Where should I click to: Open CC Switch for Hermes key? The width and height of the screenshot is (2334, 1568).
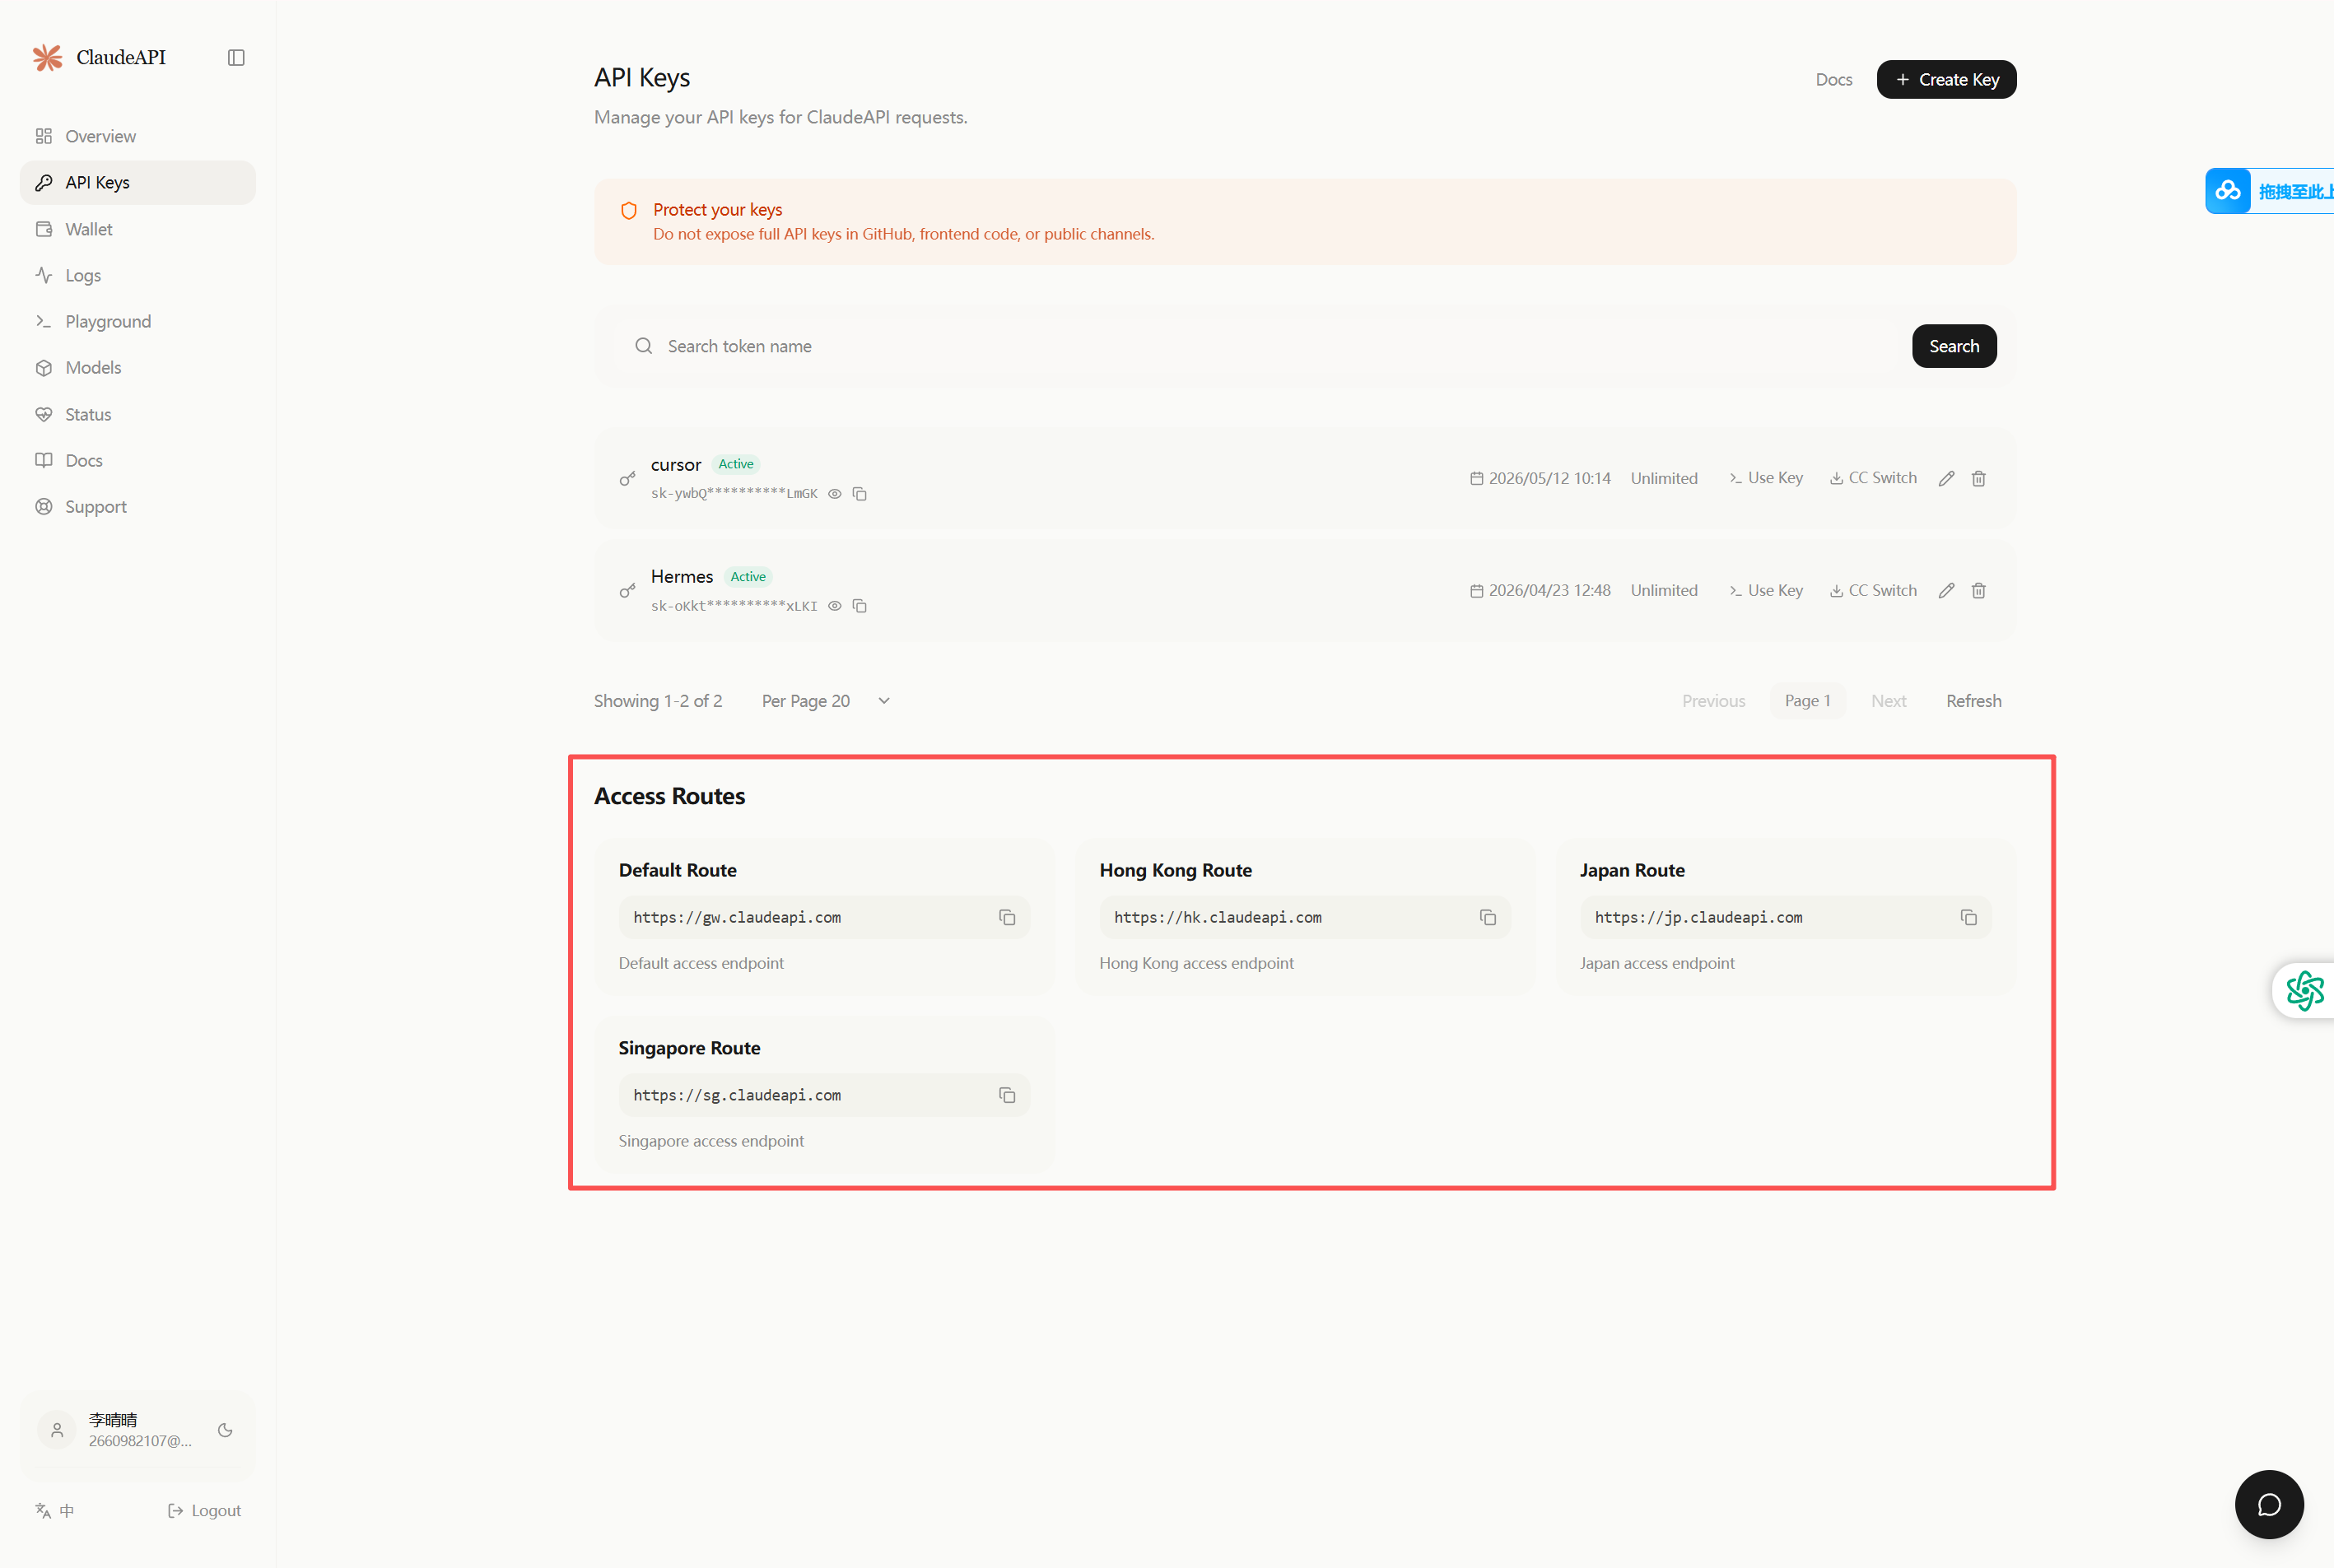(1873, 590)
